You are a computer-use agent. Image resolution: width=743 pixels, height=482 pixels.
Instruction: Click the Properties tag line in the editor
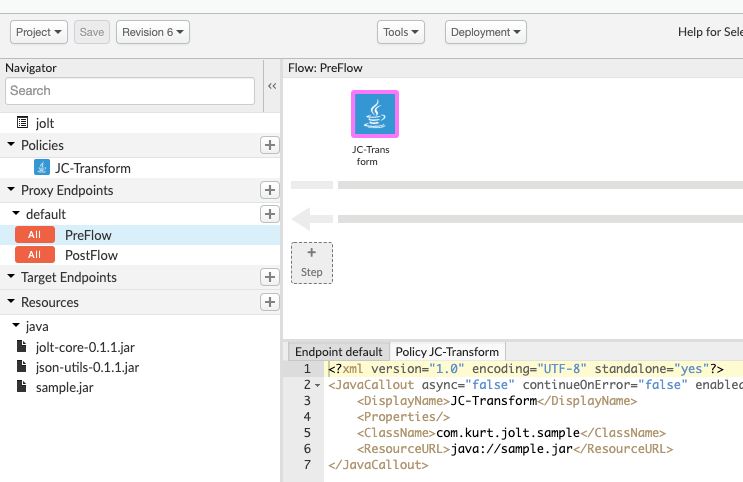403,417
